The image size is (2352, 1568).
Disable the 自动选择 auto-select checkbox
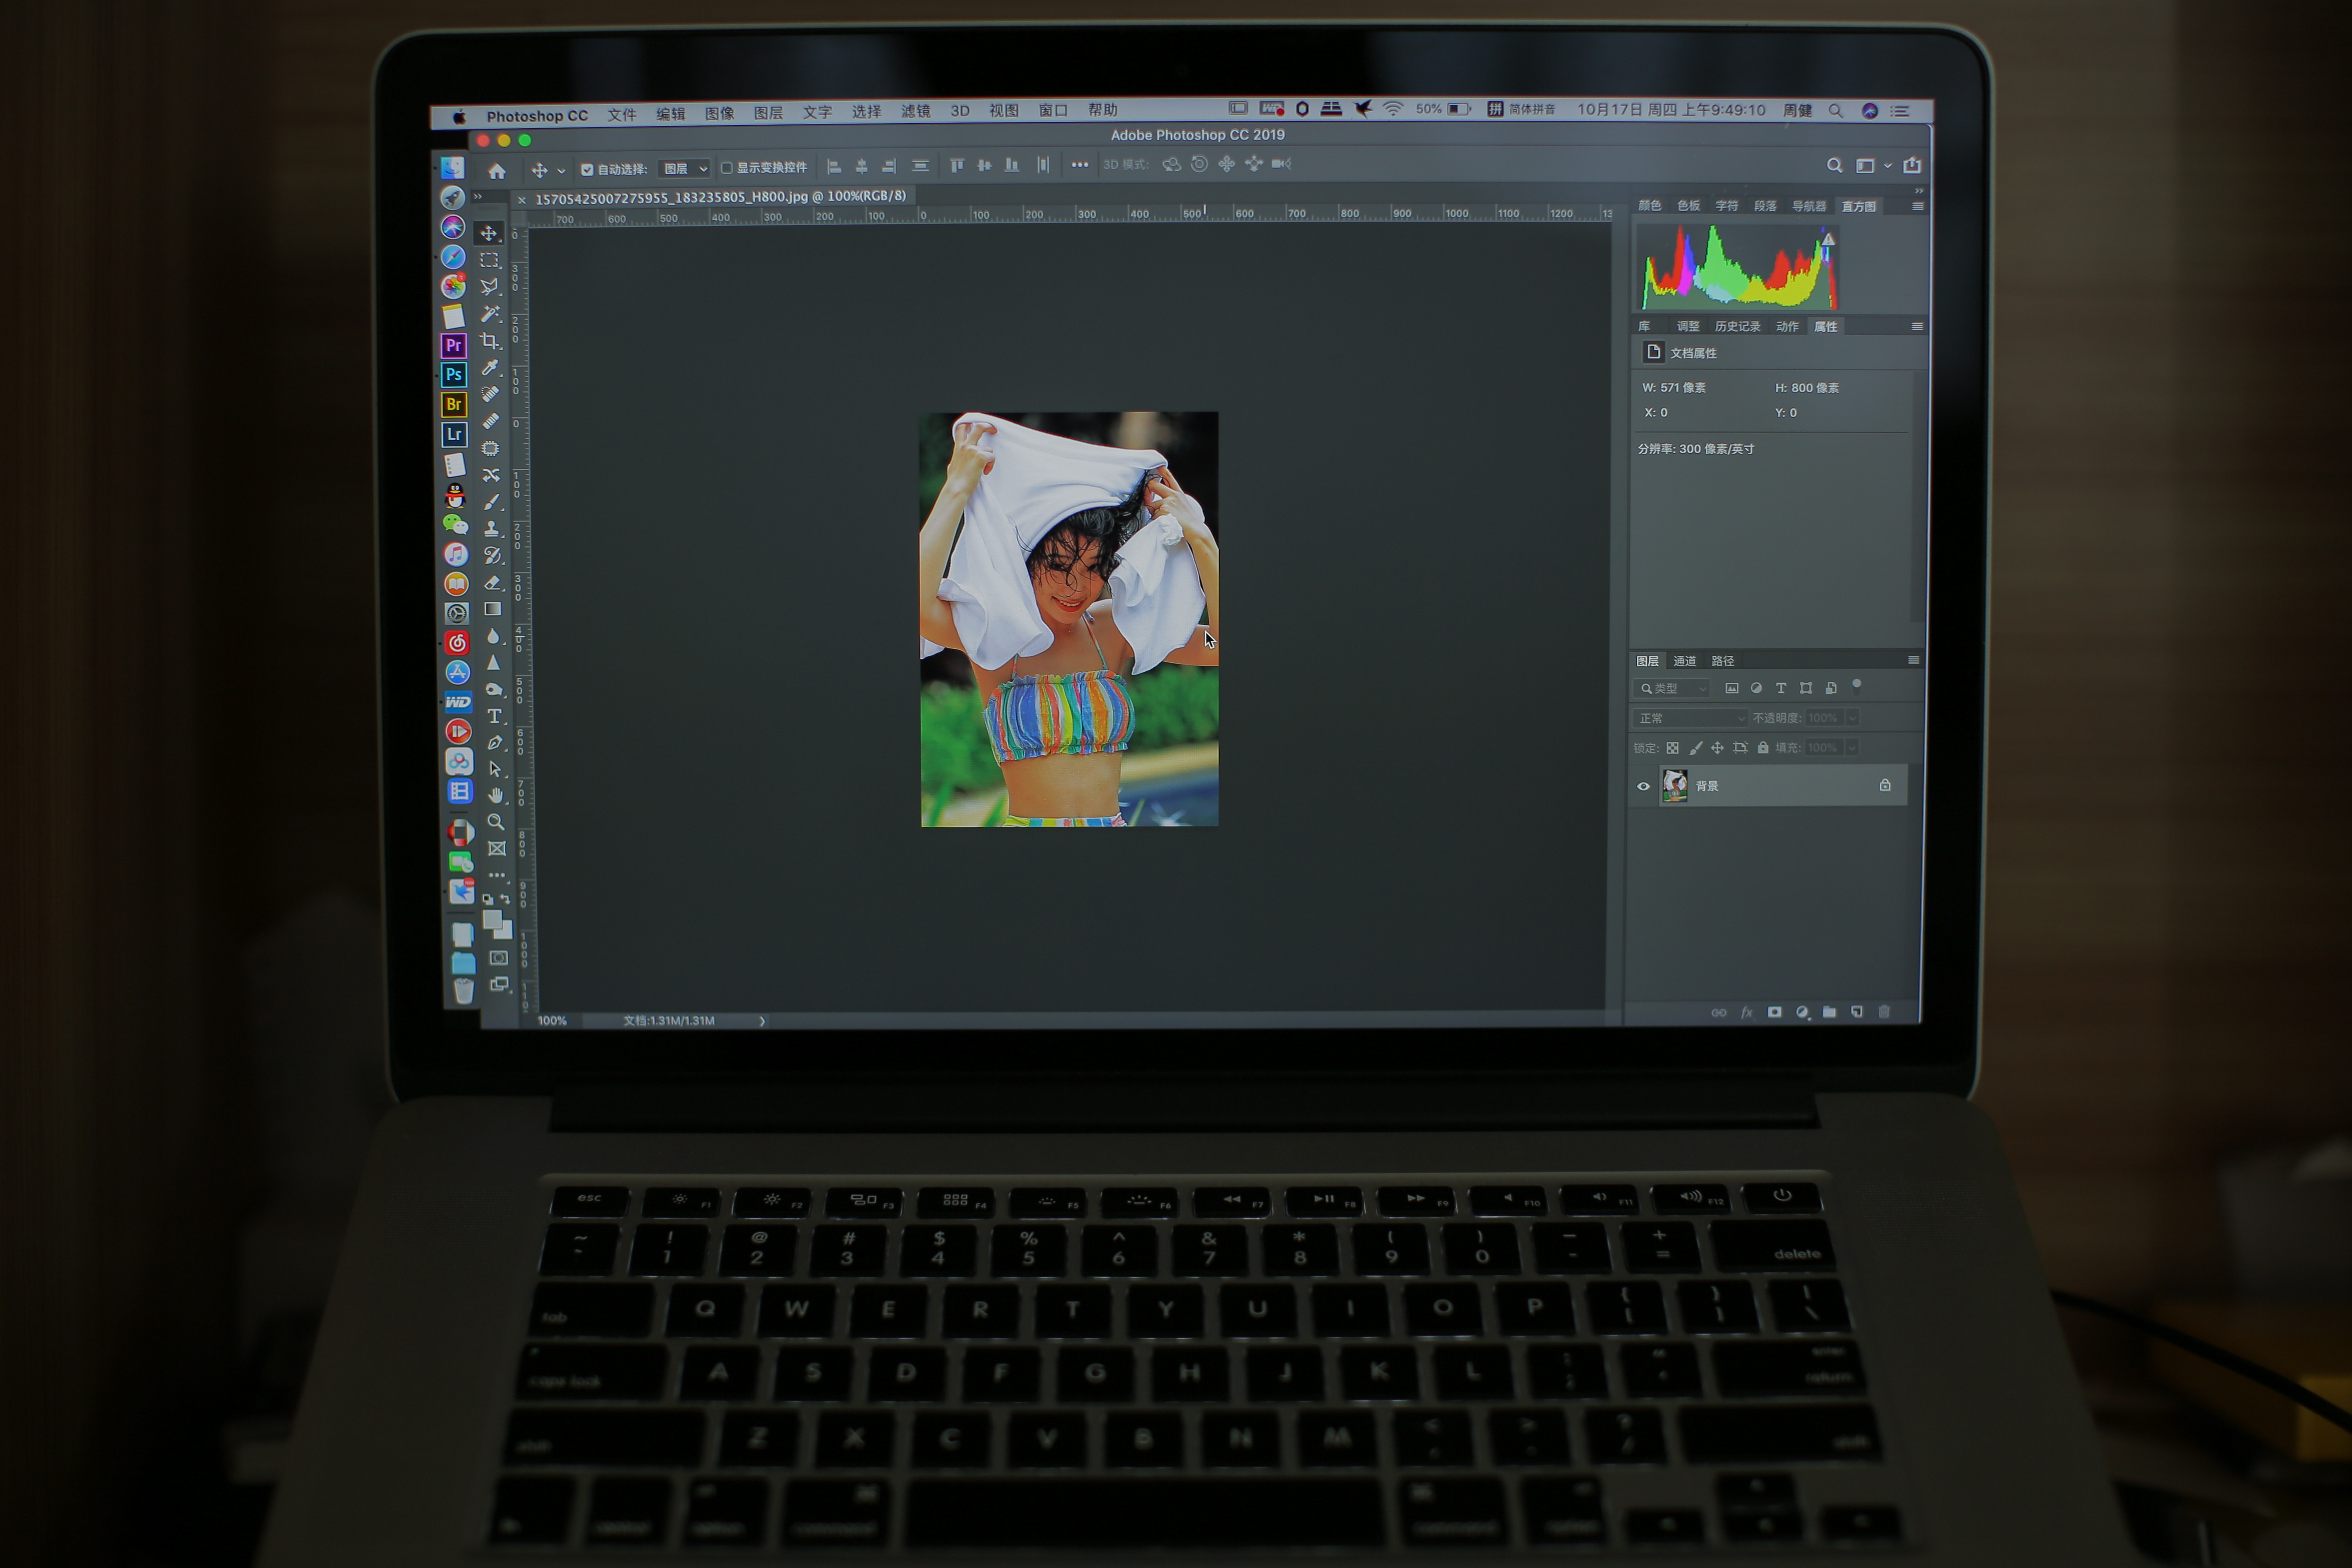point(587,170)
